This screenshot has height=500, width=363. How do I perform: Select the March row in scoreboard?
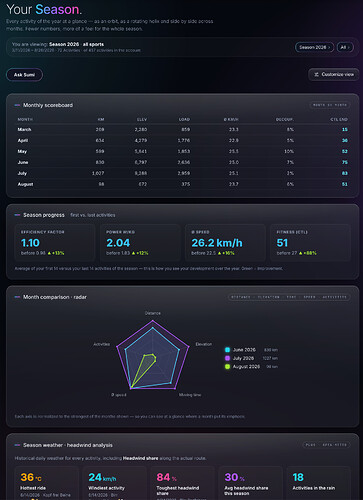point(182,129)
